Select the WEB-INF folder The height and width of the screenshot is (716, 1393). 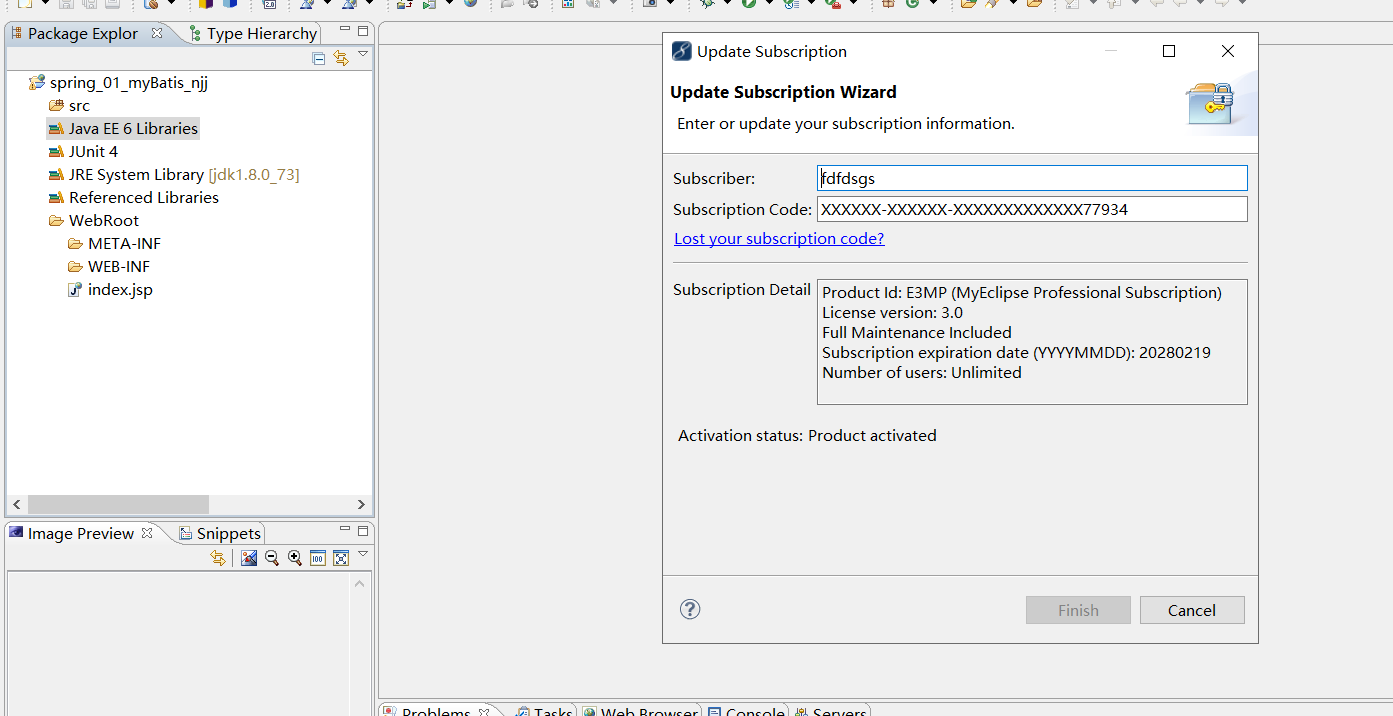[119, 266]
